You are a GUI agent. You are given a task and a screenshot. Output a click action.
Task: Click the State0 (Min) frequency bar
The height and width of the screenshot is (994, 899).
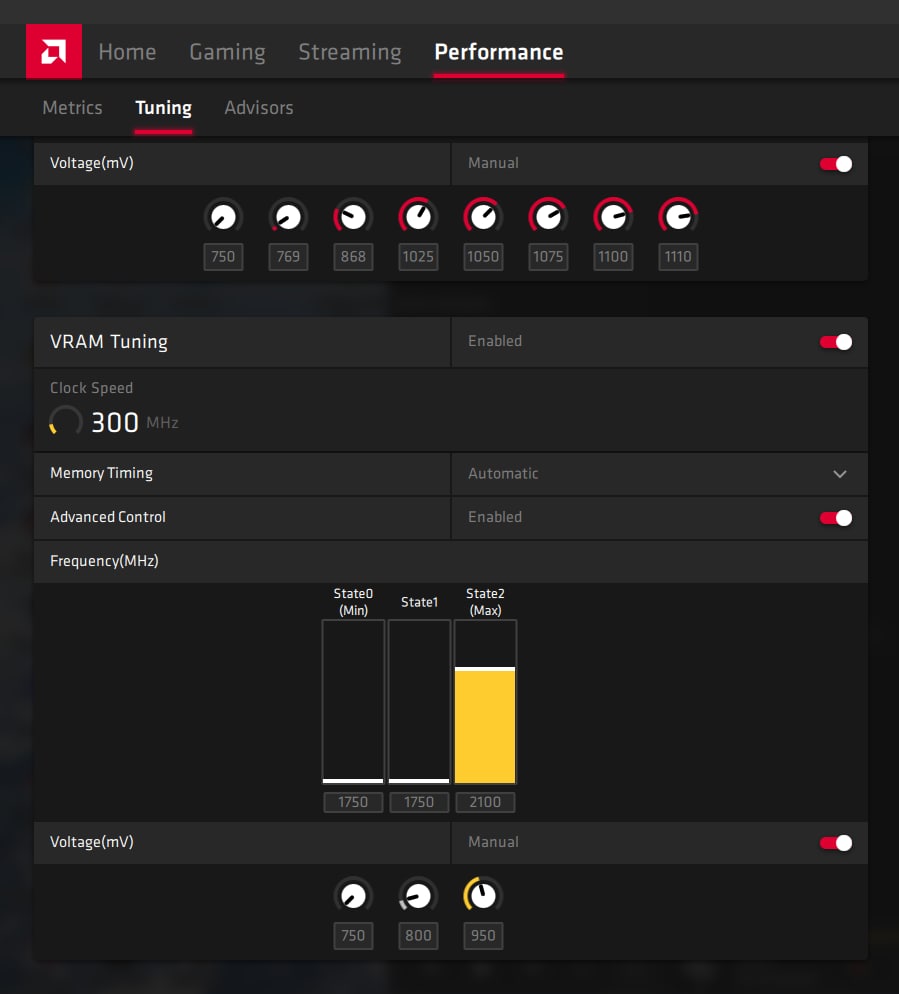coord(353,702)
